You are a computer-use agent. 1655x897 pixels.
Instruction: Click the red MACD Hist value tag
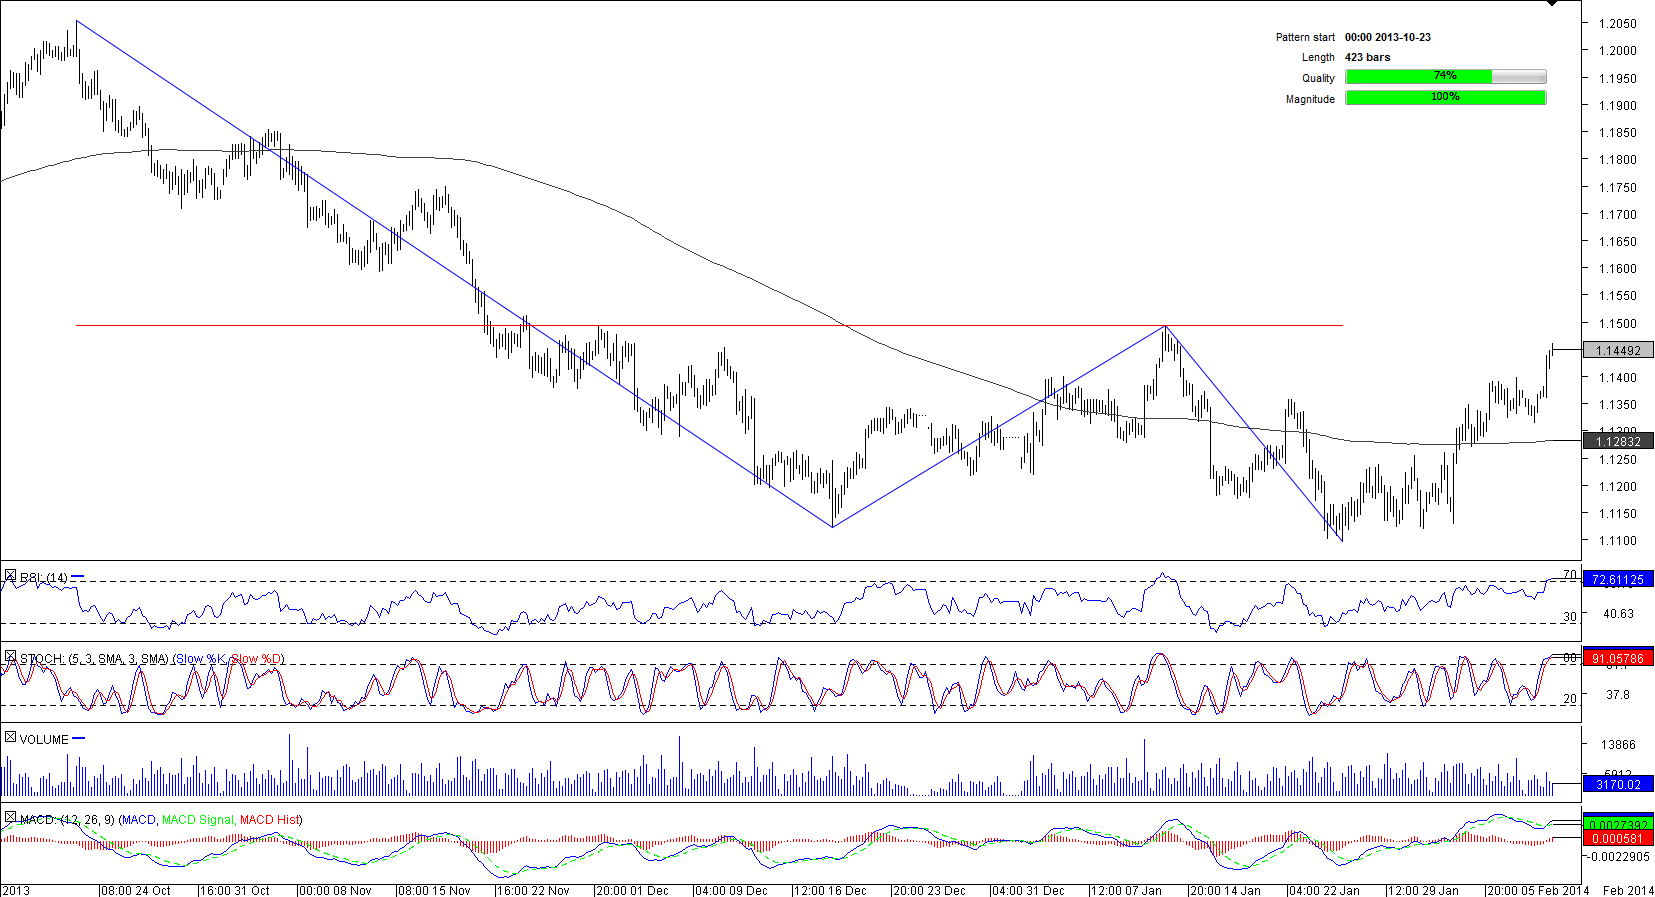tap(1618, 838)
